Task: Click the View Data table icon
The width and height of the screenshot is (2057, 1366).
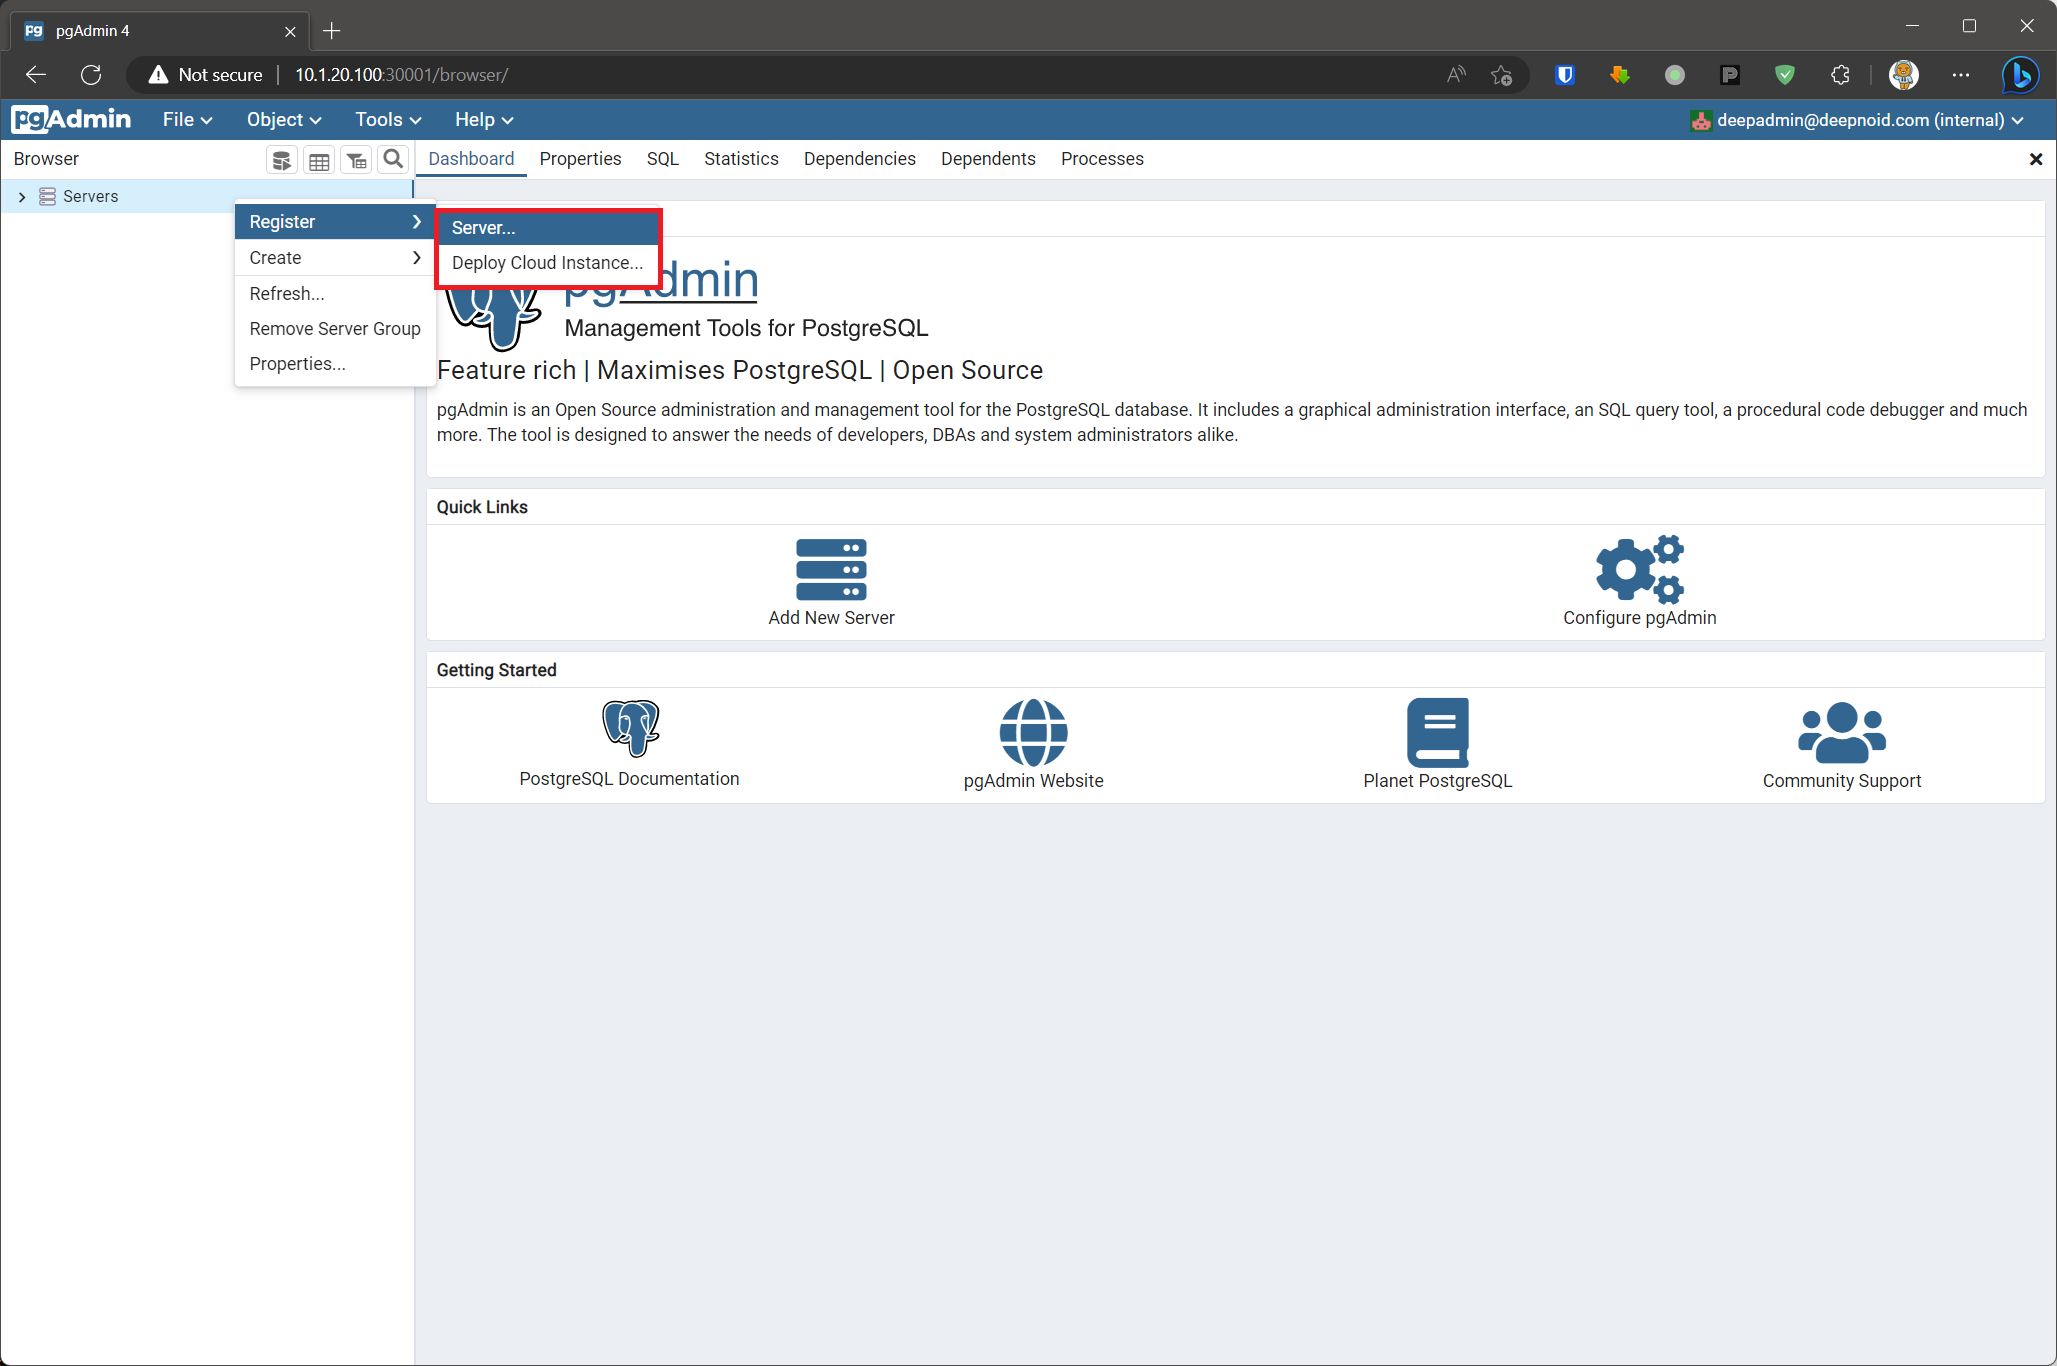Action: (319, 160)
